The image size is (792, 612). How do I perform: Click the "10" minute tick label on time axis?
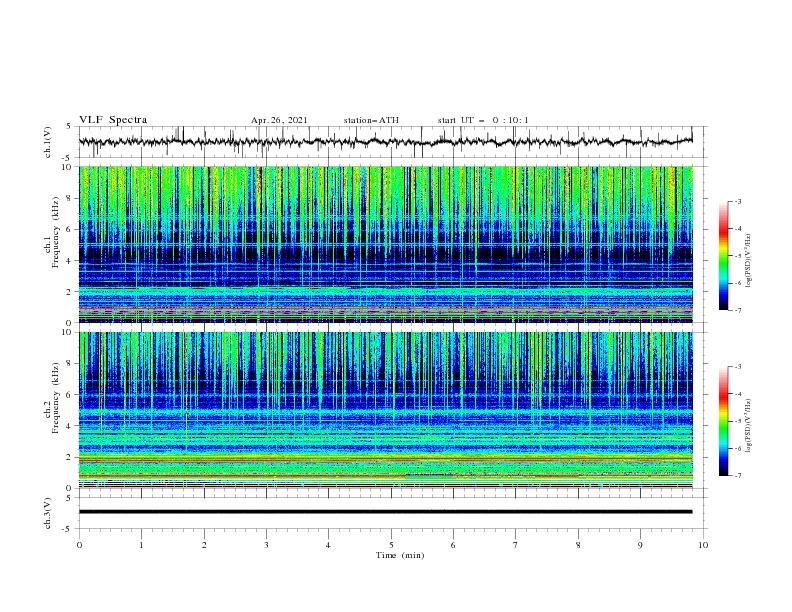click(703, 545)
